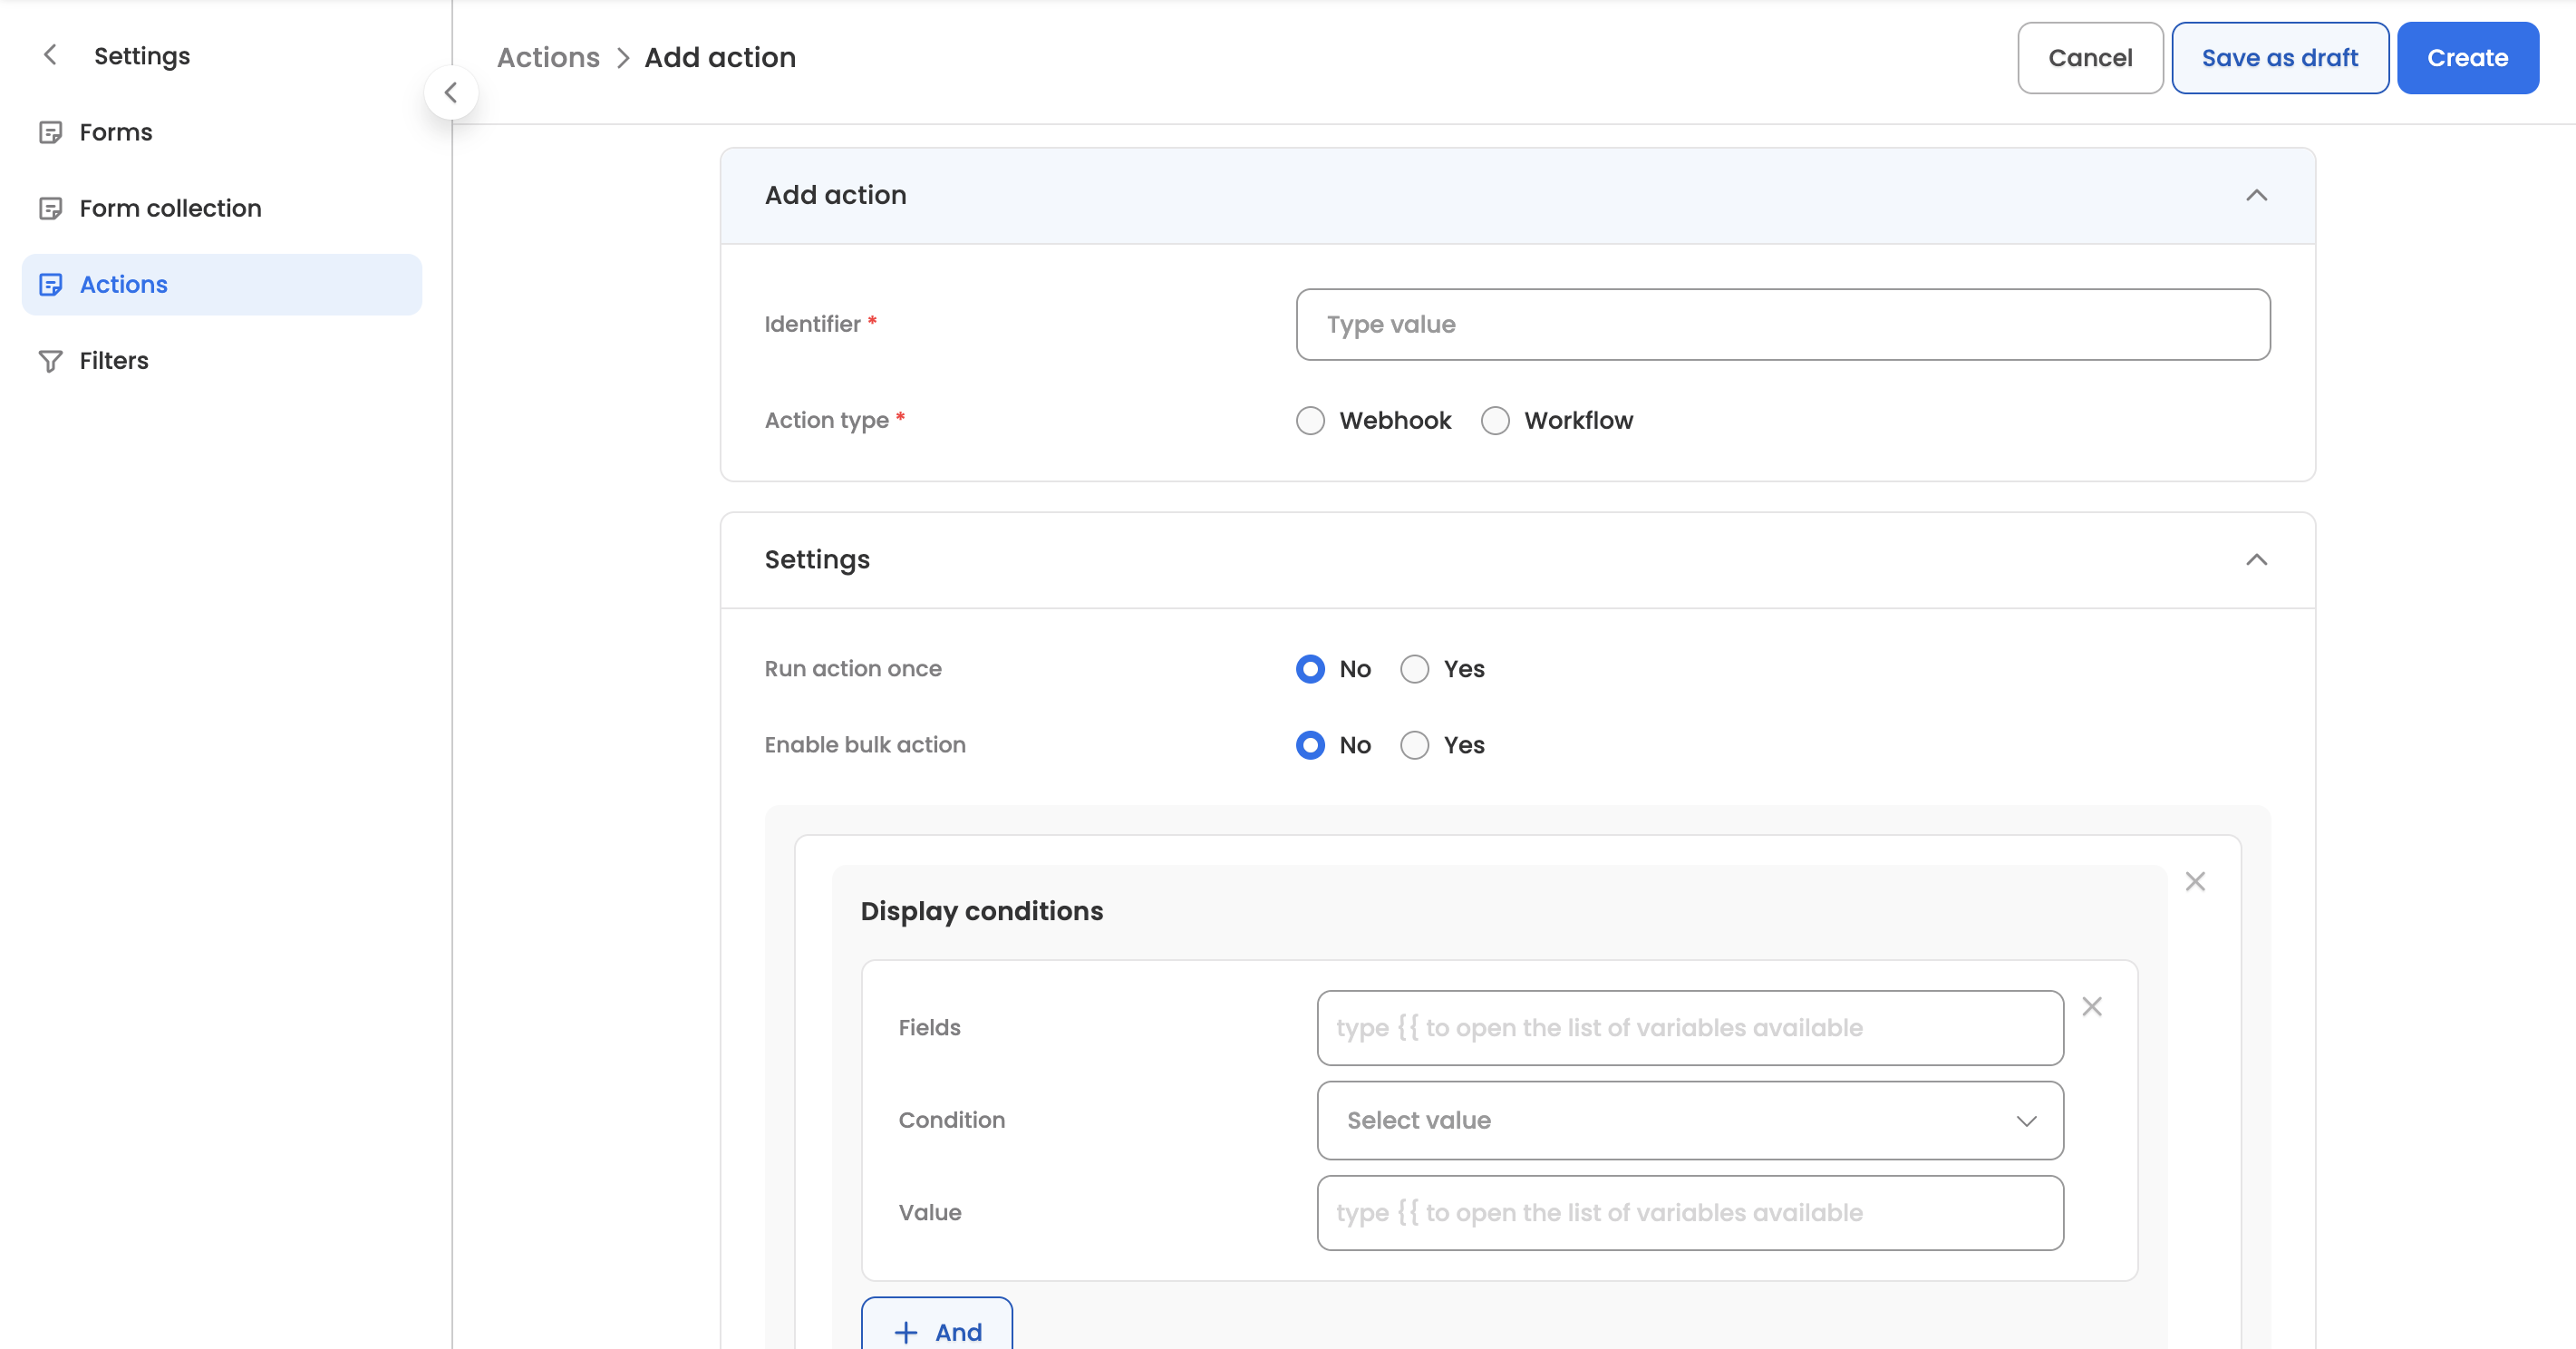Image resolution: width=2576 pixels, height=1349 pixels.
Task: Click the Forms sidebar icon
Action: [x=50, y=132]
